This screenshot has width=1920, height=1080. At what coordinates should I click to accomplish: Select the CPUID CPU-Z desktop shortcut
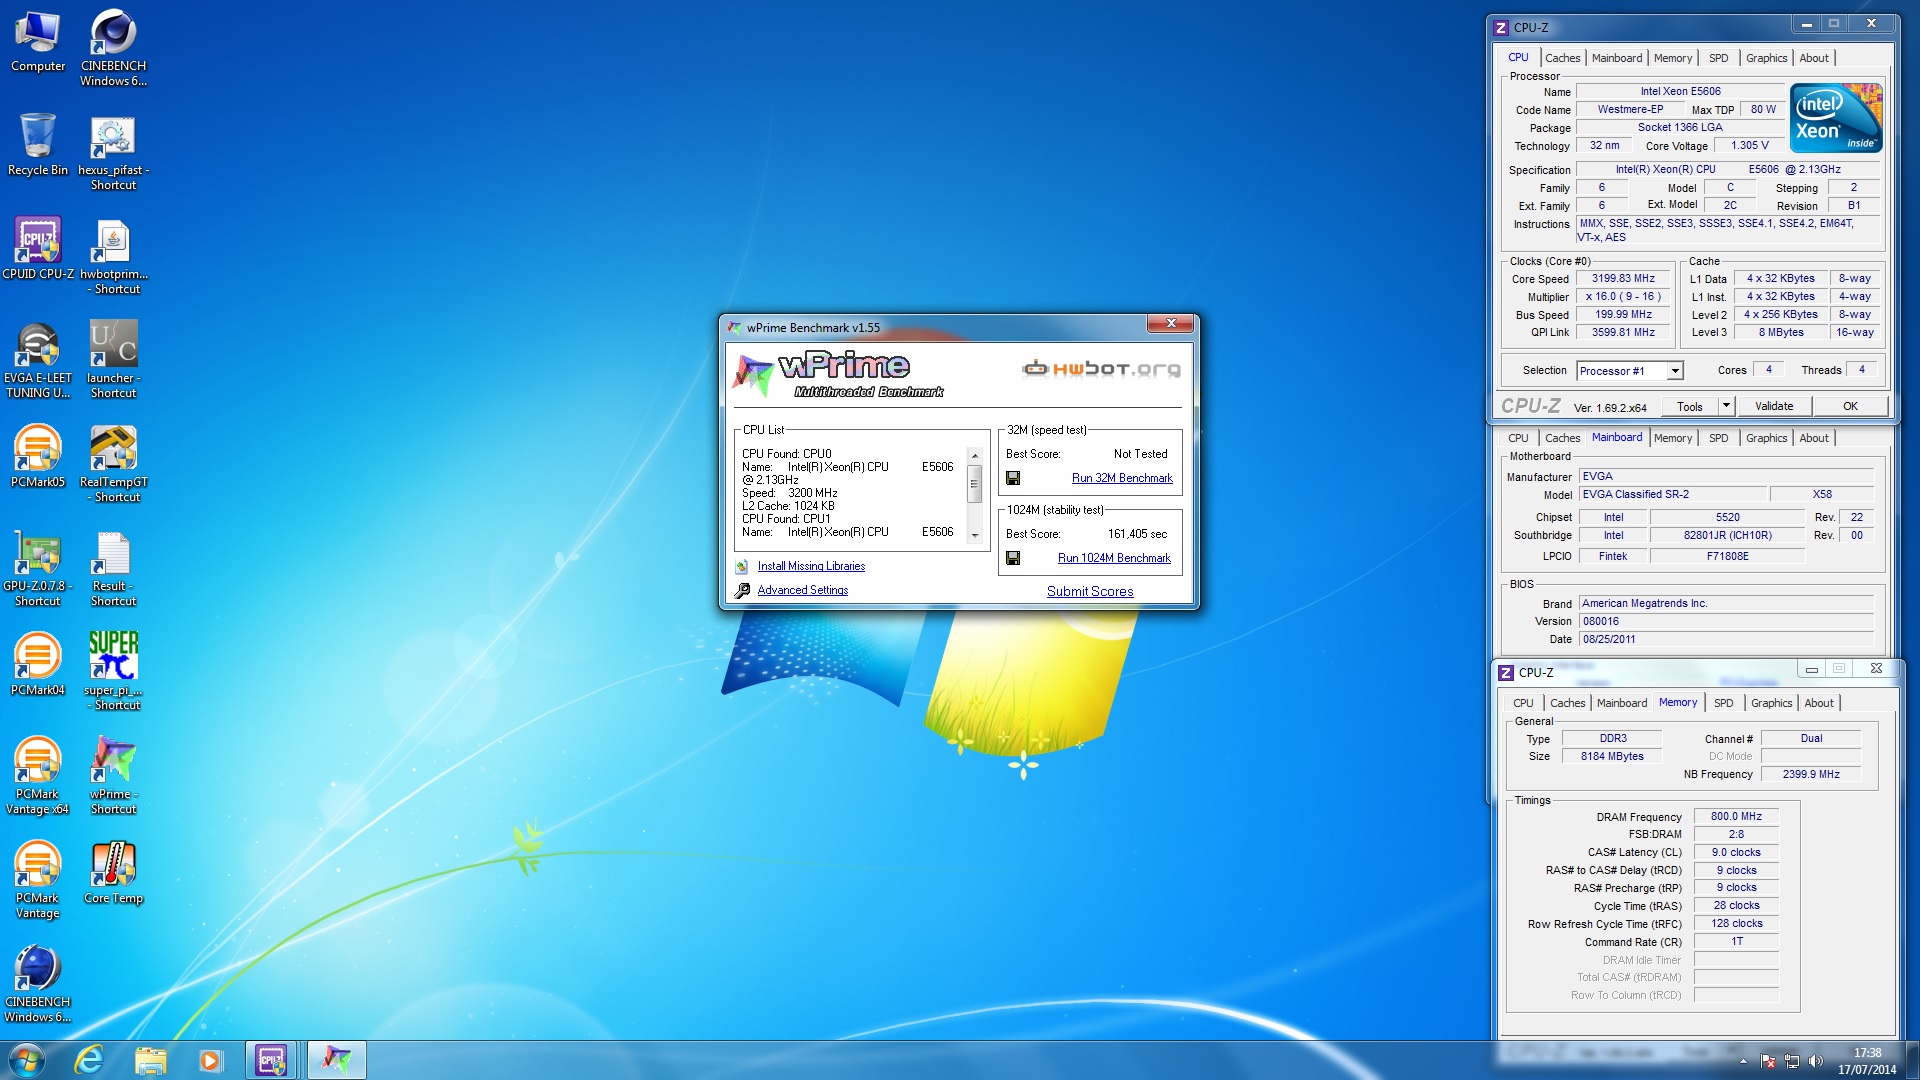coord(38,249)
